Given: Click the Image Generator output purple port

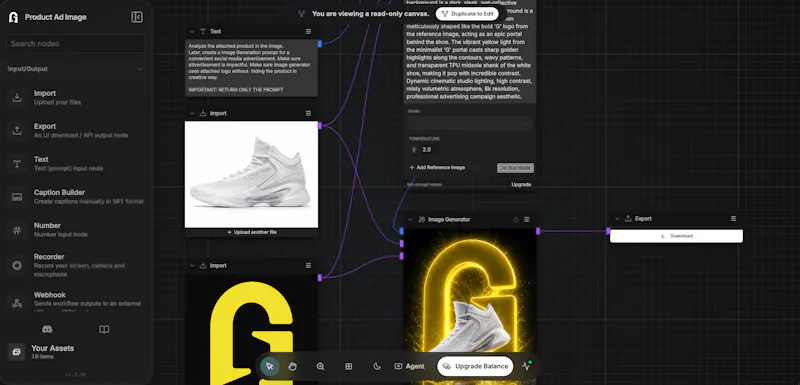Looking at the screenshot, I should (538, 231).
